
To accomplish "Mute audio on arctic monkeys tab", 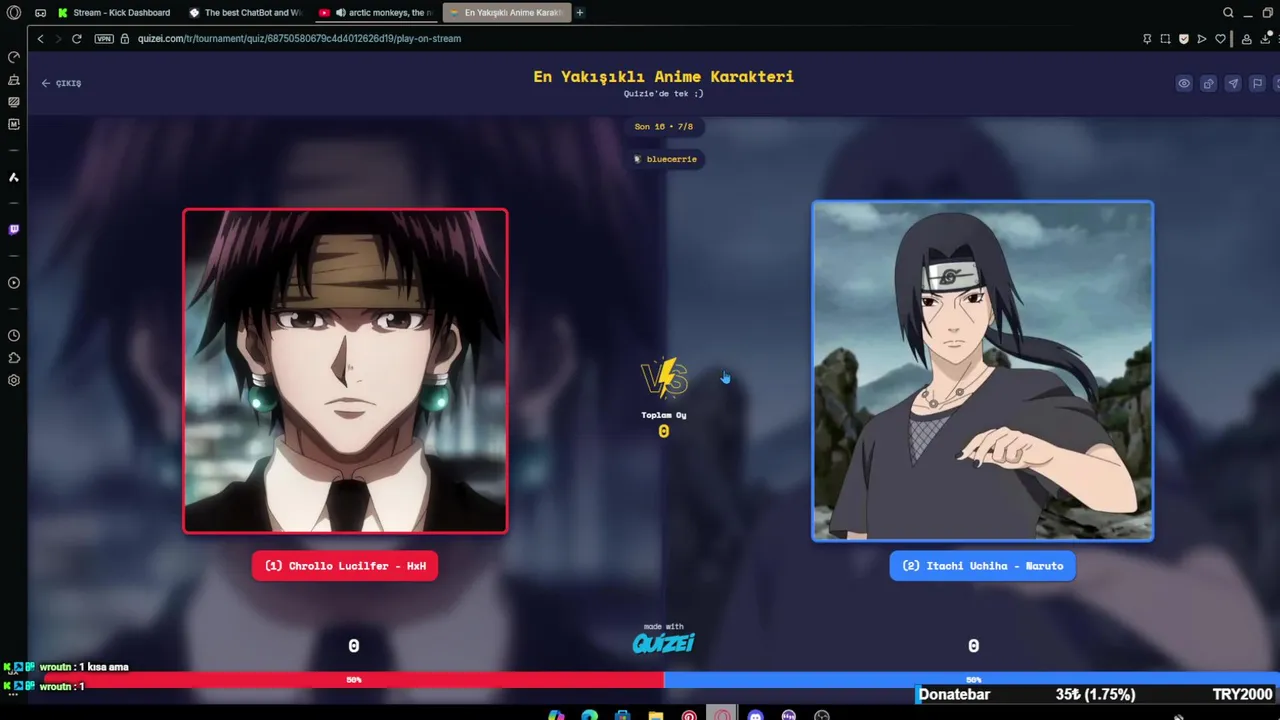I will tap(341, 13).
